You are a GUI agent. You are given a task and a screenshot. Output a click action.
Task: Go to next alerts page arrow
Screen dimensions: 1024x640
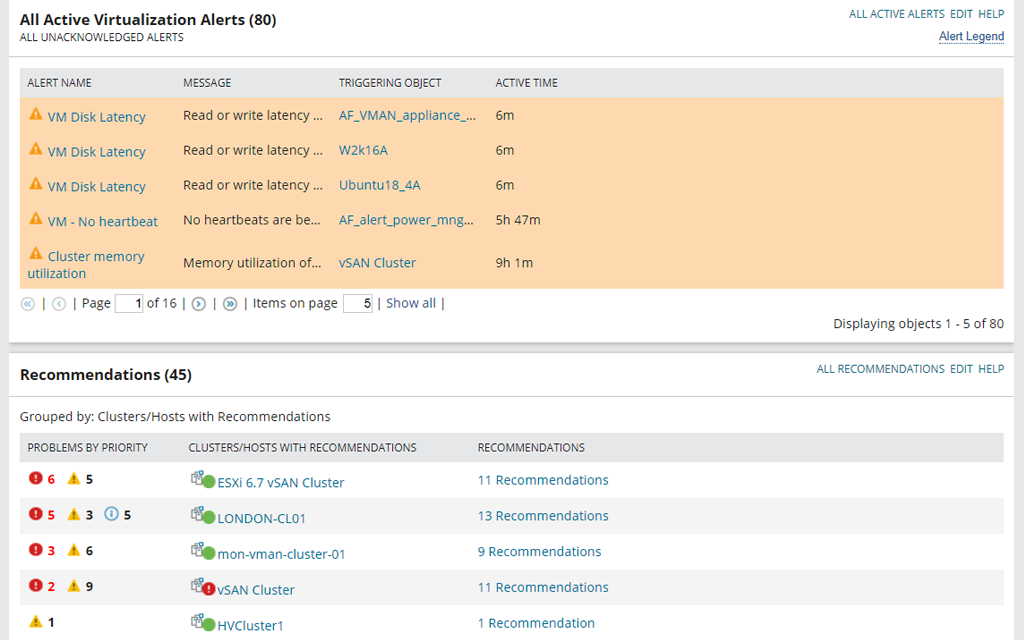click(x=199, y=304)
